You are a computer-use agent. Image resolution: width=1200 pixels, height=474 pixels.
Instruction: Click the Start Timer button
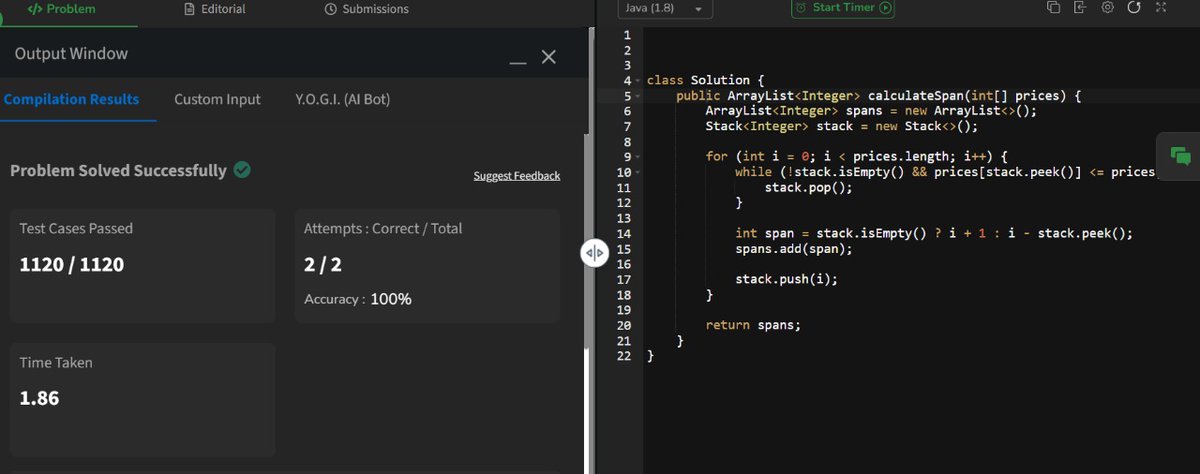click(843, 8)
